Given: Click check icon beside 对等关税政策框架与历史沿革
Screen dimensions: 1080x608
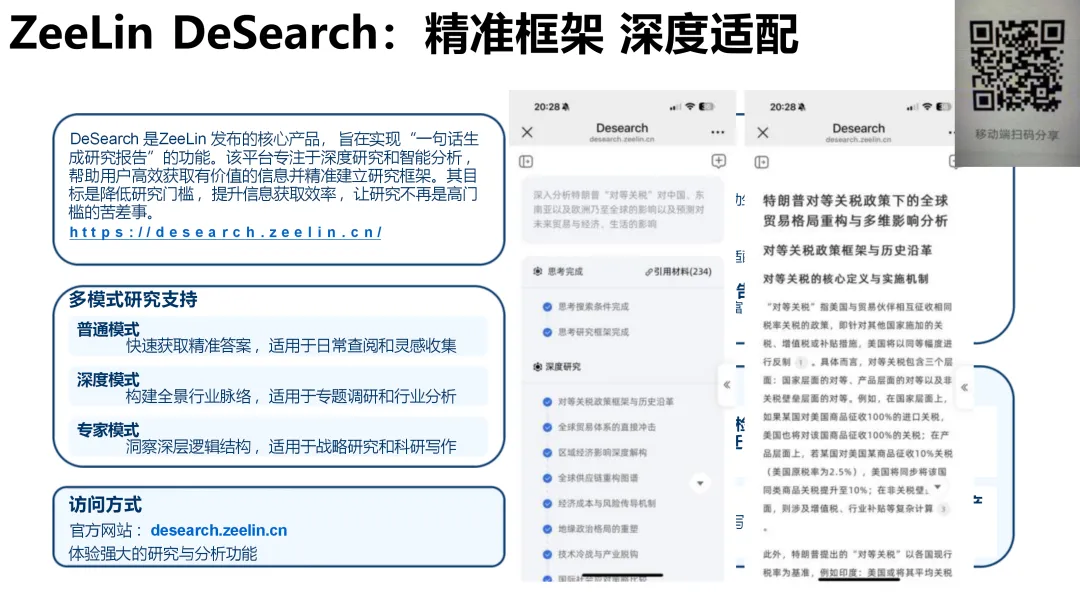Looking at the screenshot, I should coord(547,402).
